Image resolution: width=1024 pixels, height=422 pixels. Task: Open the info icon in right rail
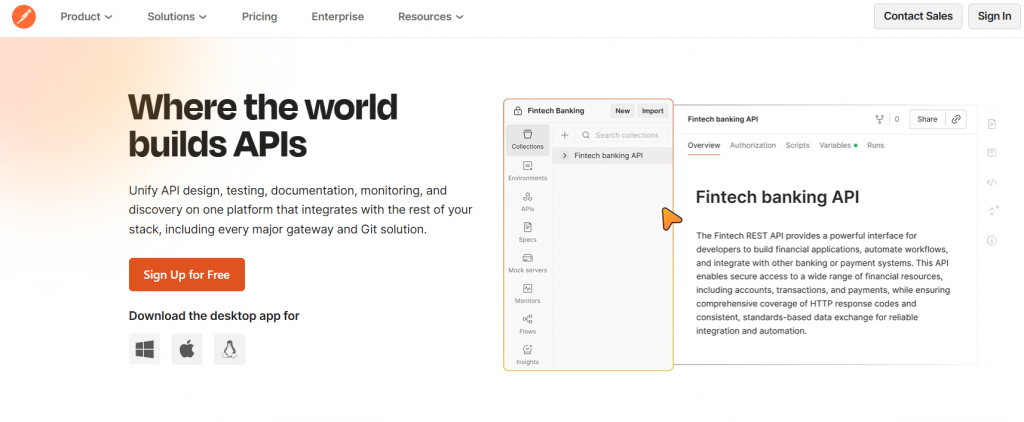pos(991,240)
